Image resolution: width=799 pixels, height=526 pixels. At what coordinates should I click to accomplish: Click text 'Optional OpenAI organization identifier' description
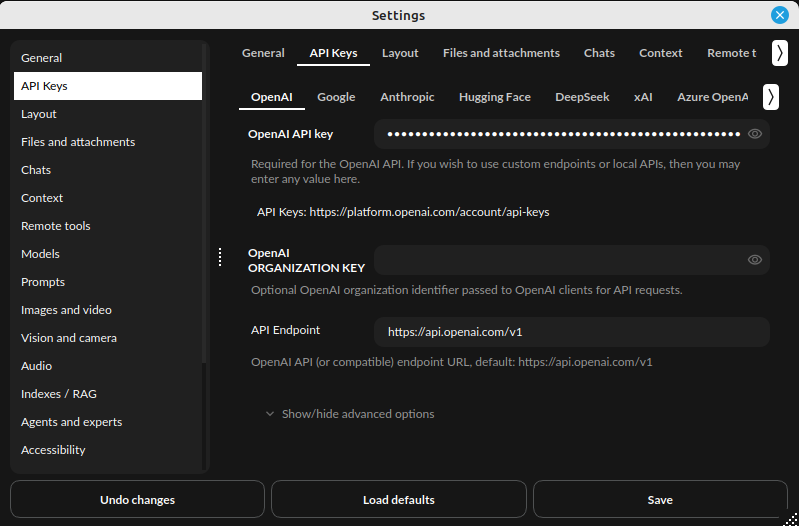tap(467, 290)
